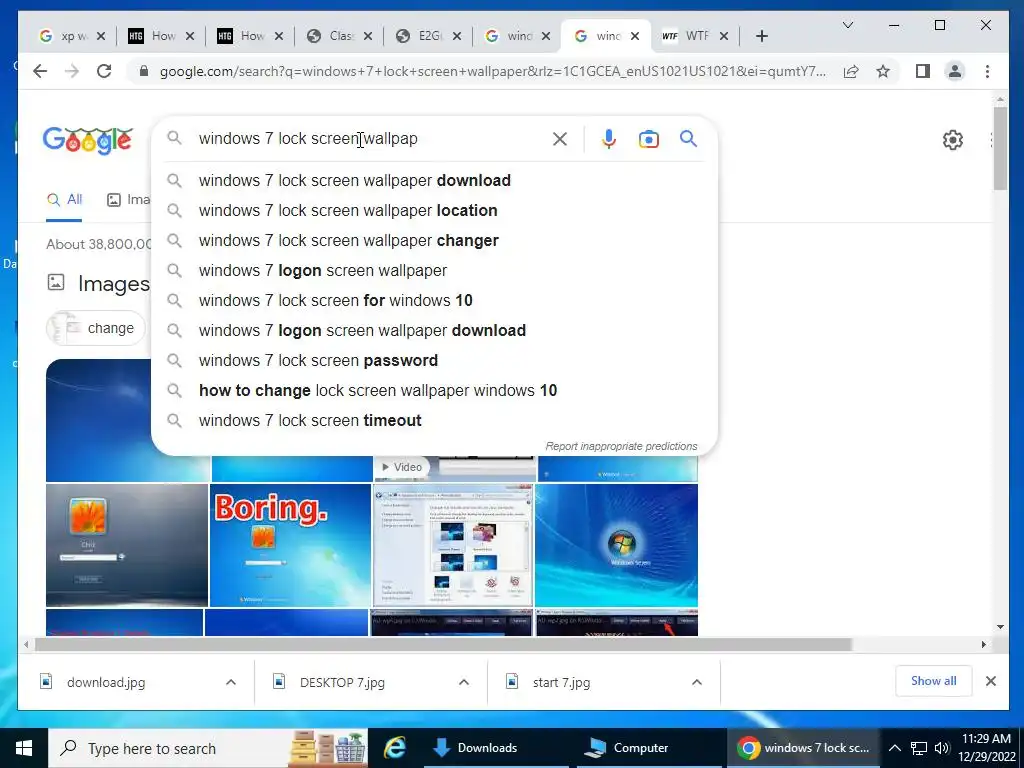This screenshot has height=768, width=1024.
Task: Click the vertical page scrollbar thumb
Action: pyautogui.click(x=1000, y=148)
